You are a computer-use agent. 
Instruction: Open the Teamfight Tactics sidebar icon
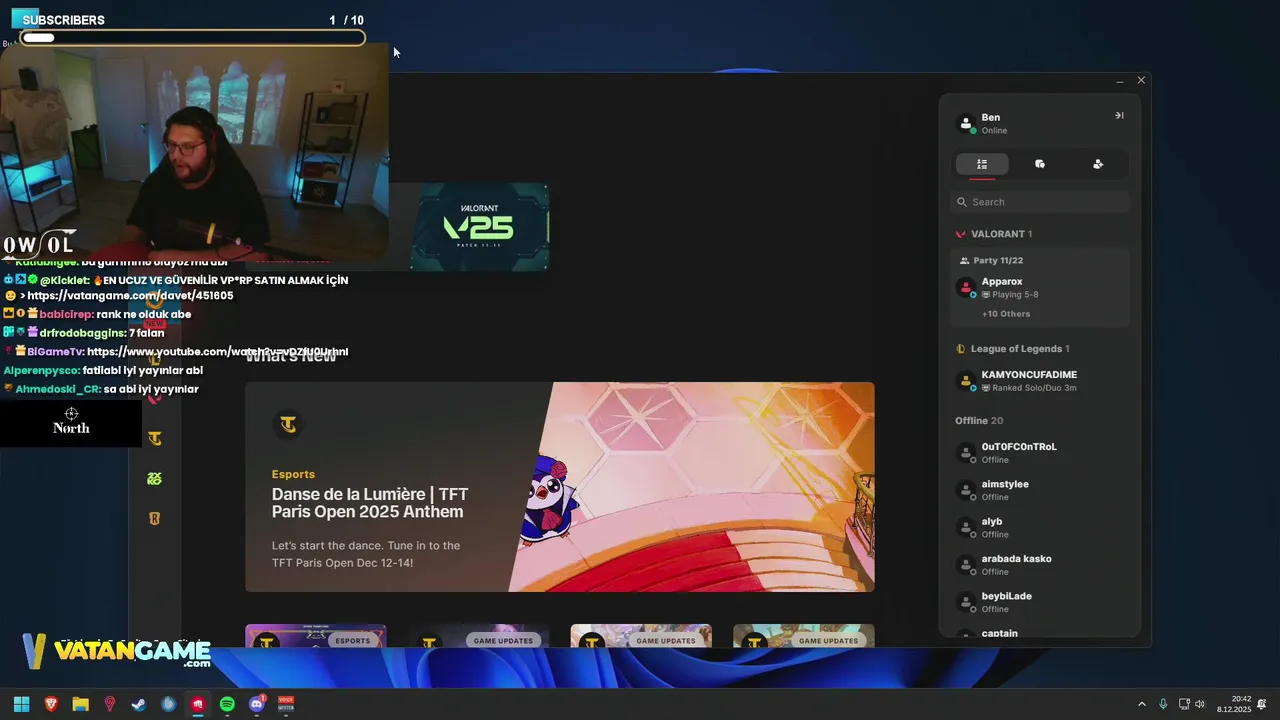pos(154,438)
